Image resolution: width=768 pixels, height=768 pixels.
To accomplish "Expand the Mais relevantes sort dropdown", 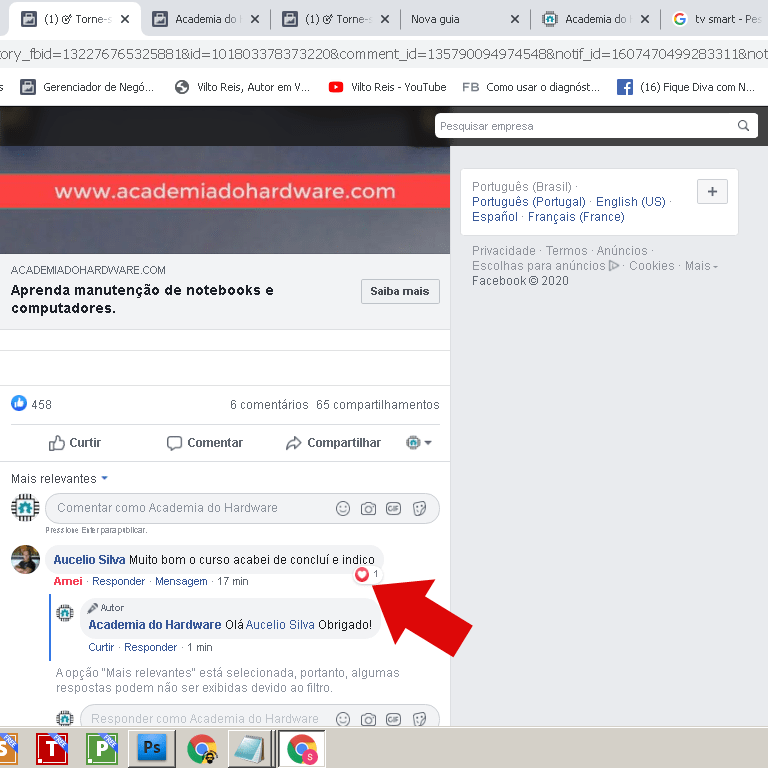I will point(59,479).
